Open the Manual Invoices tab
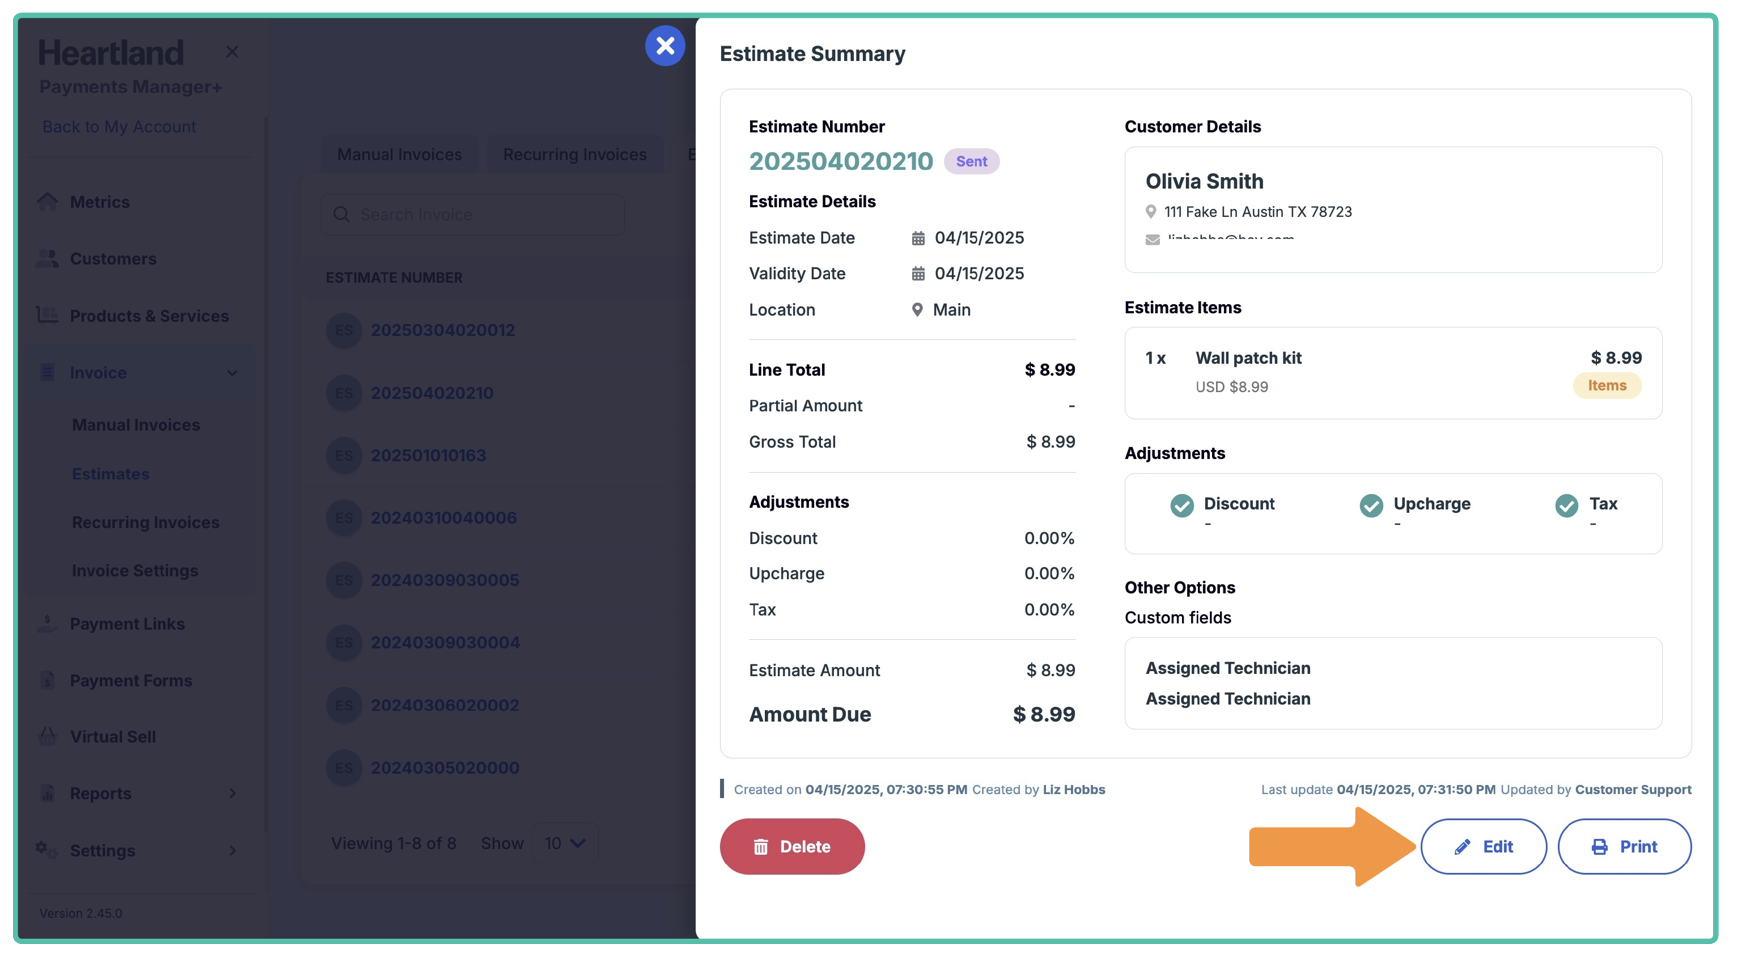 (399, 155)
